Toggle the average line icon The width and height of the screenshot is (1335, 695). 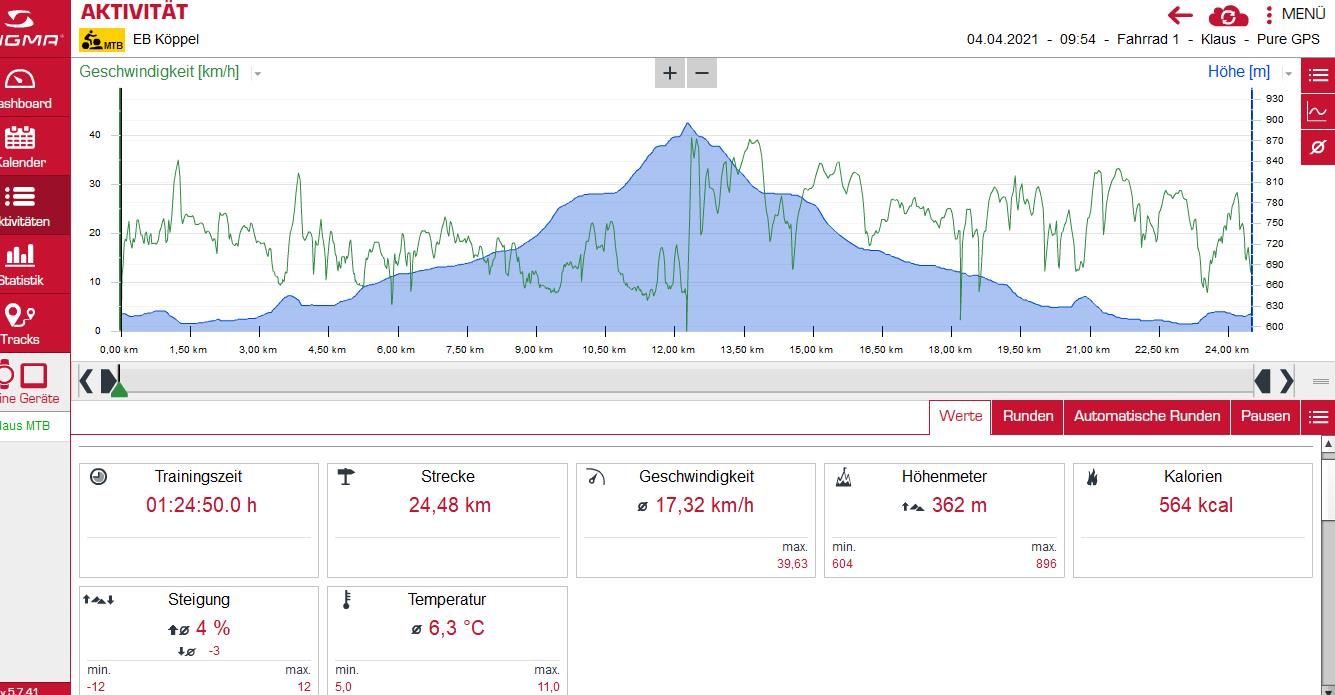1318,147
